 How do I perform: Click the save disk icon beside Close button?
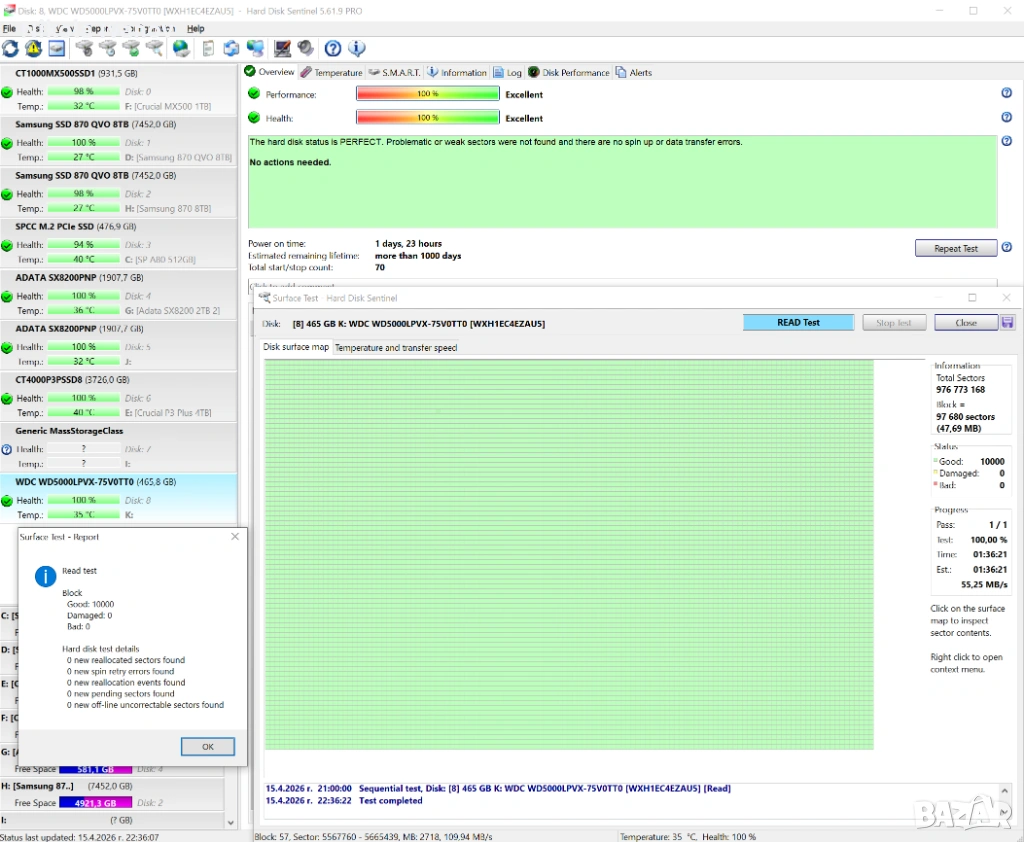click(1007, 322)
